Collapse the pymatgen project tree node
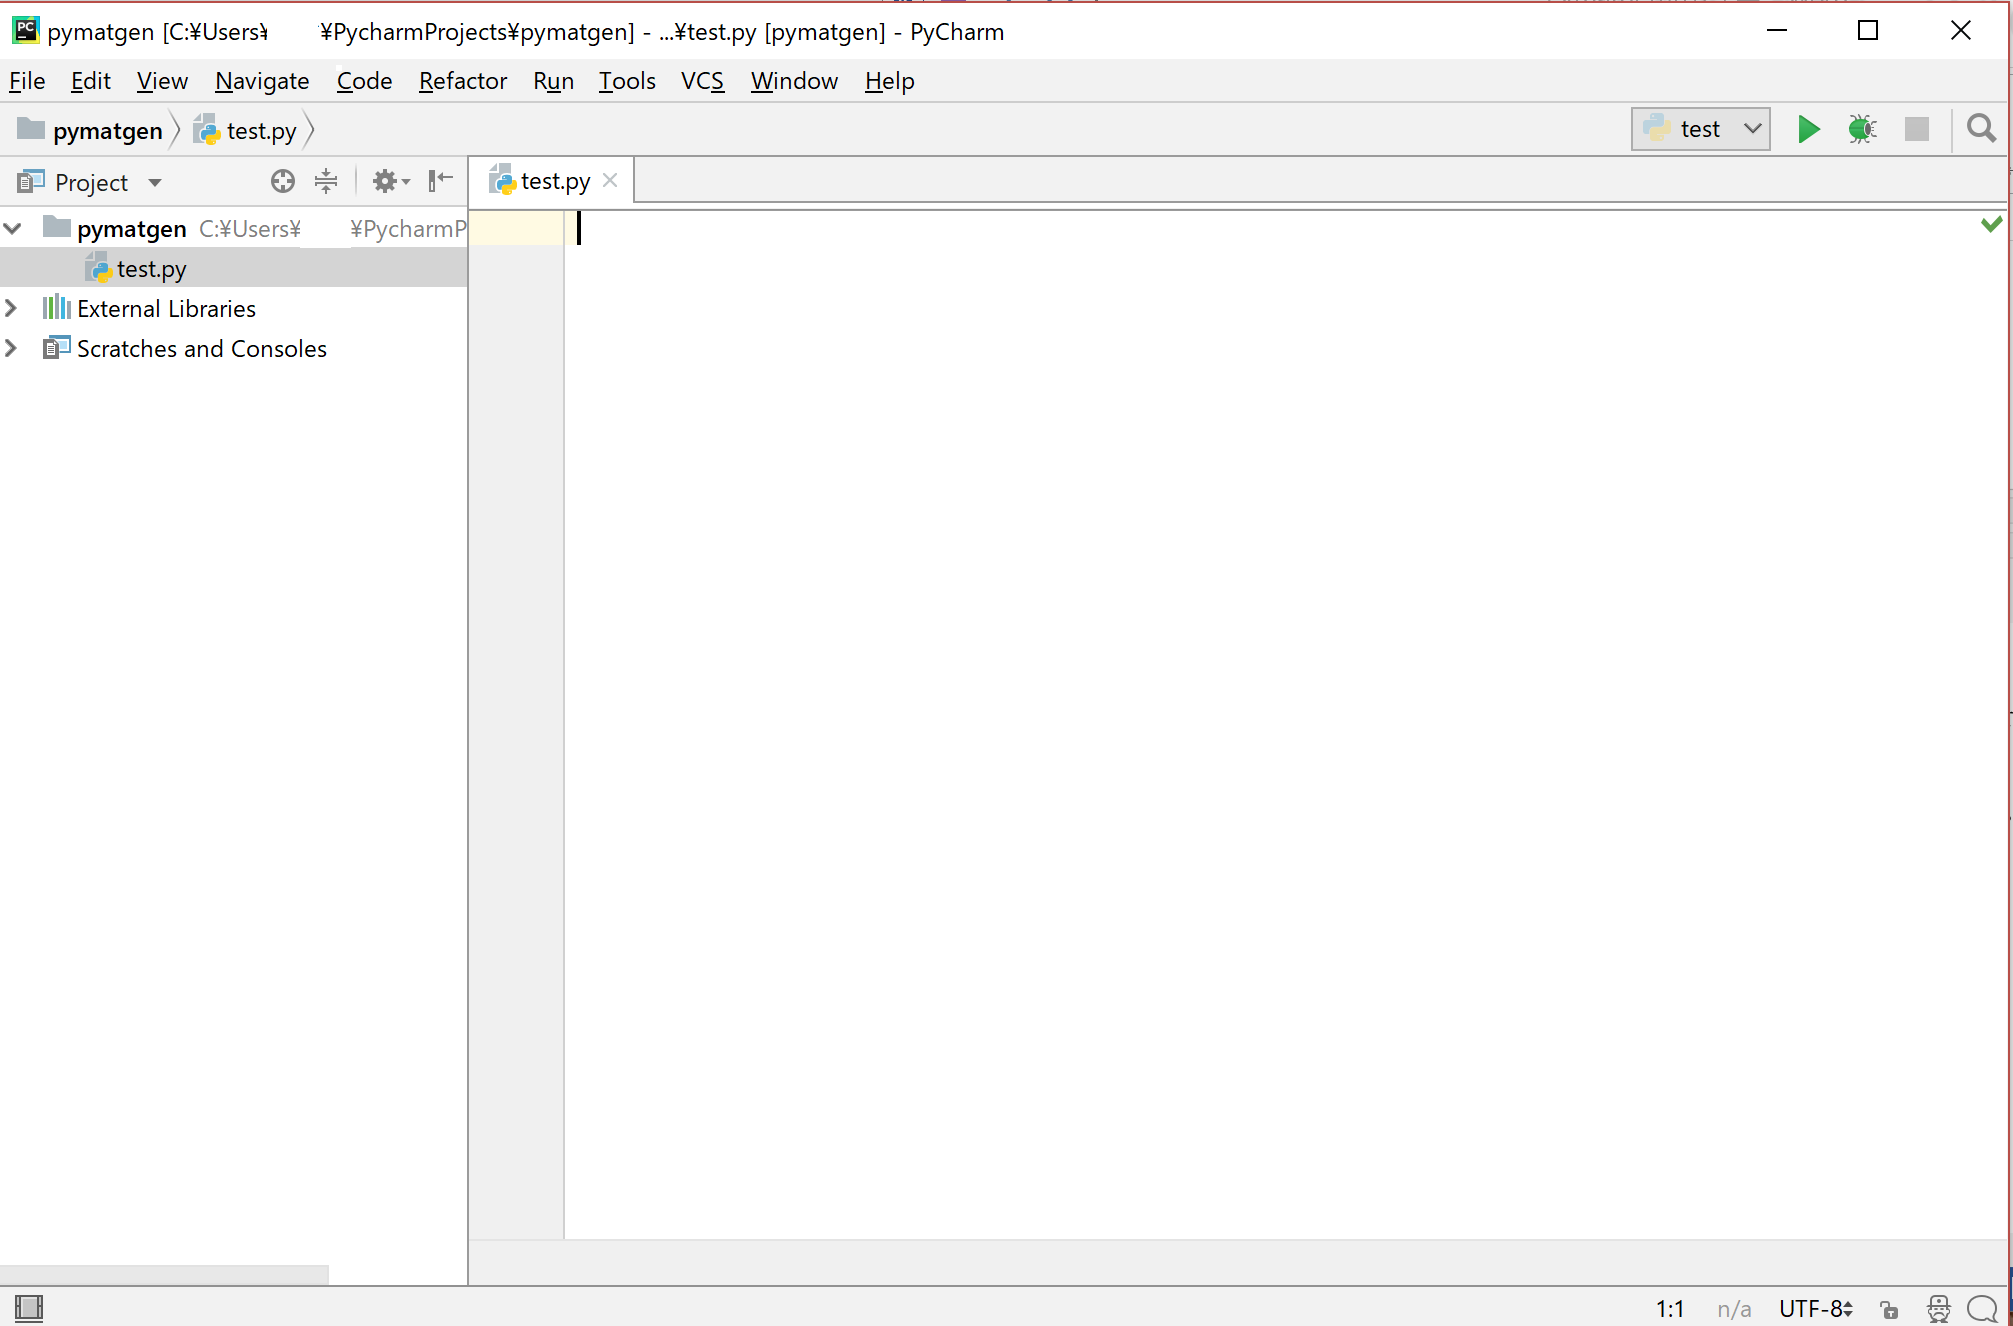Viewport: 2013px width, 1326px height. (13, 228)
